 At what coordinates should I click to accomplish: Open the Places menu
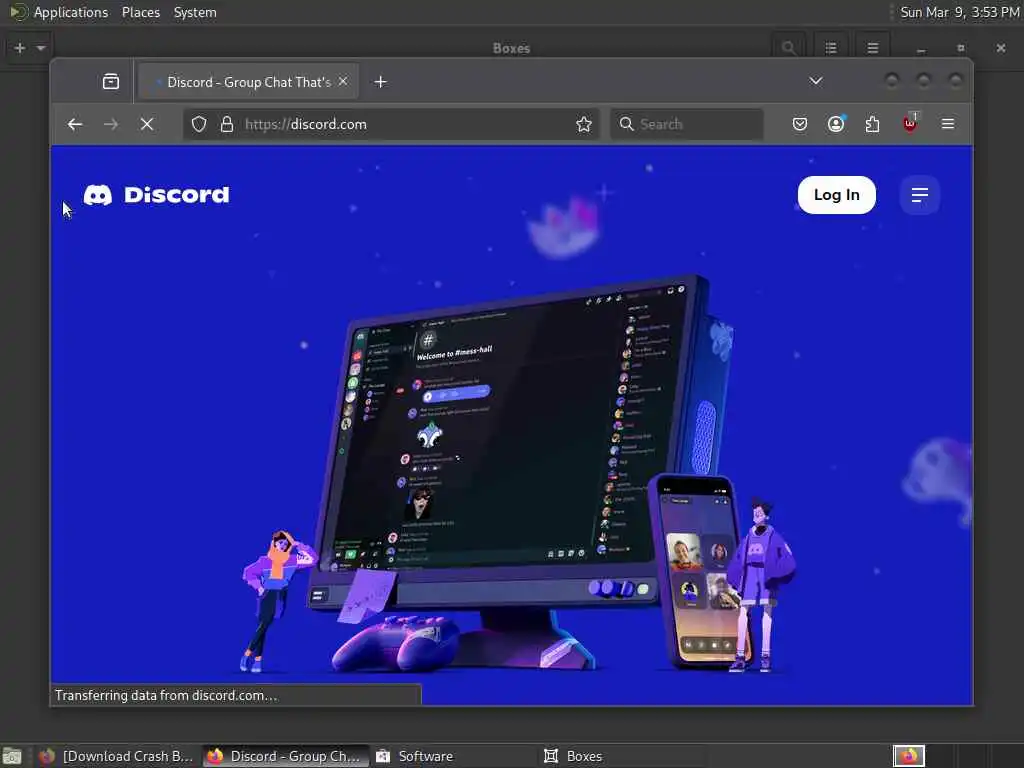click(x=140, y=12)
